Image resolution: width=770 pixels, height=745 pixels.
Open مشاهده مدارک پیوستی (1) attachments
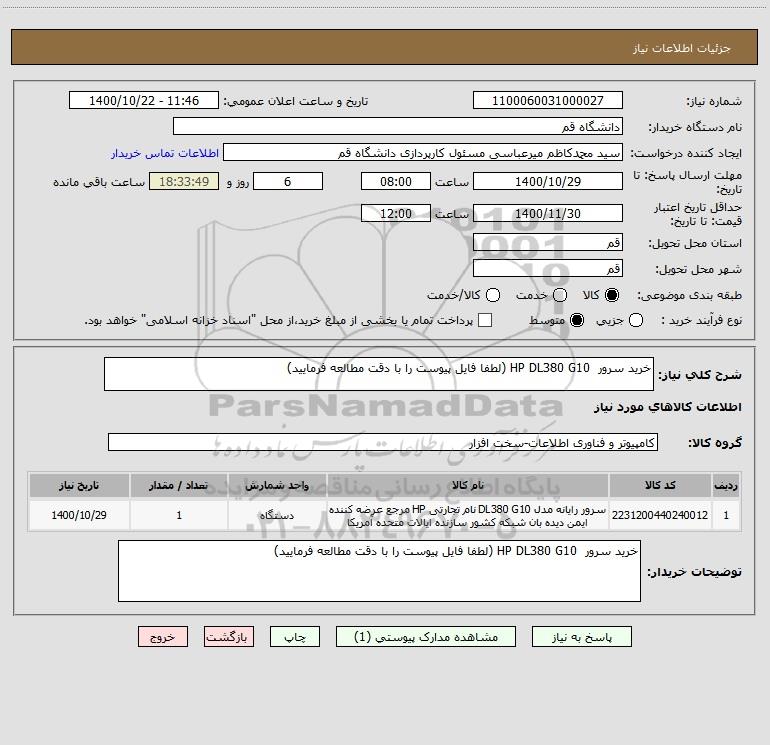click(x=426, y=636)
